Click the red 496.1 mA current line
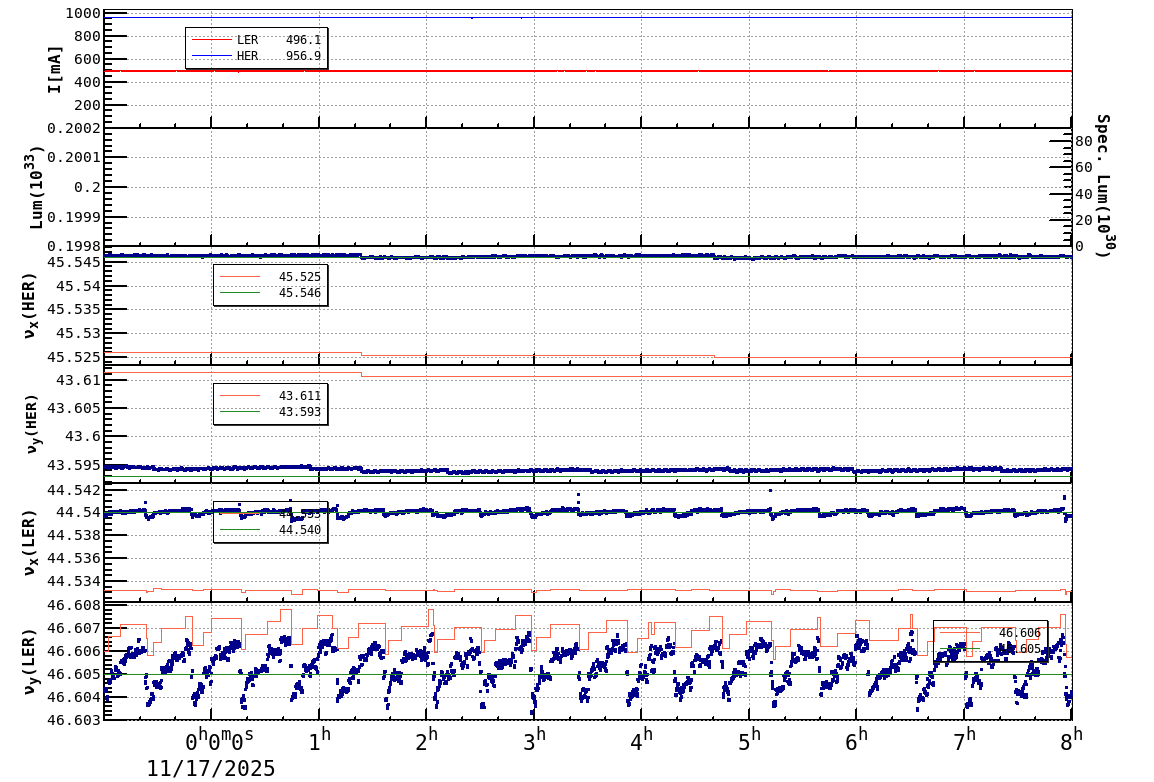1154x782 pixels. click(x=600, y=71)
